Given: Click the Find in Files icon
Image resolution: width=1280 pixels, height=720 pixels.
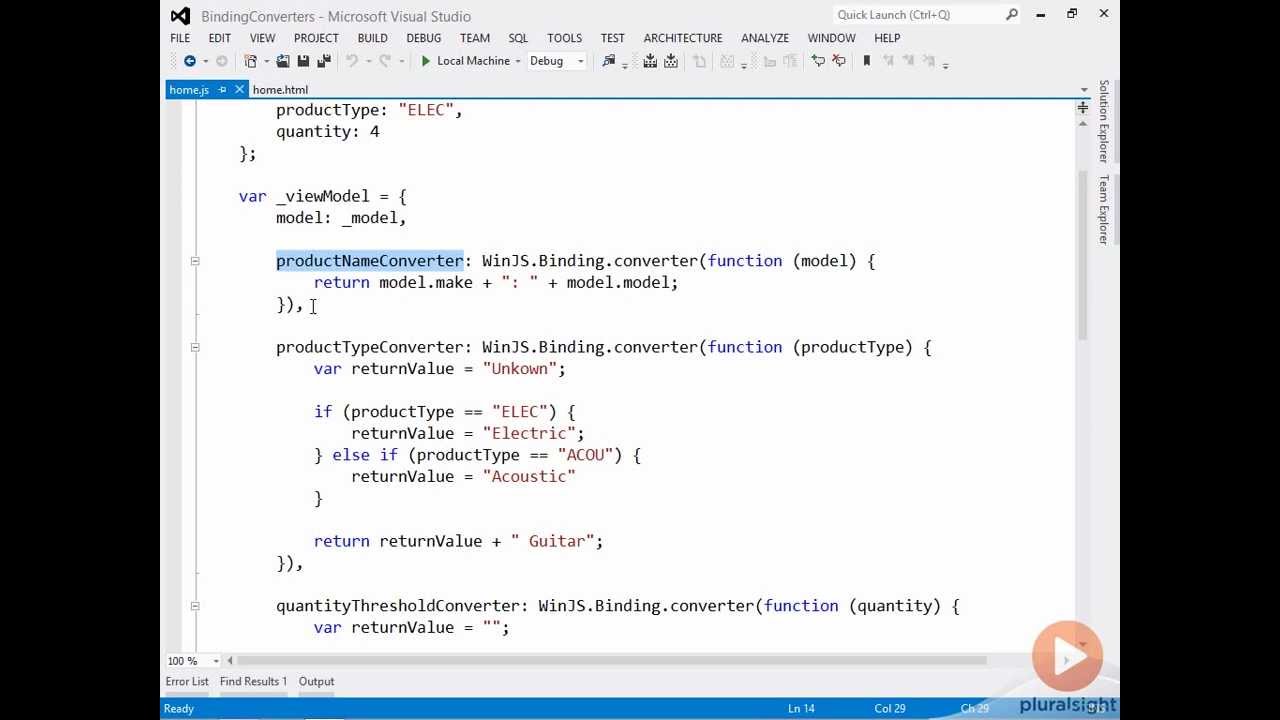Looking at the screenshot, I should [x=608, y=61].
